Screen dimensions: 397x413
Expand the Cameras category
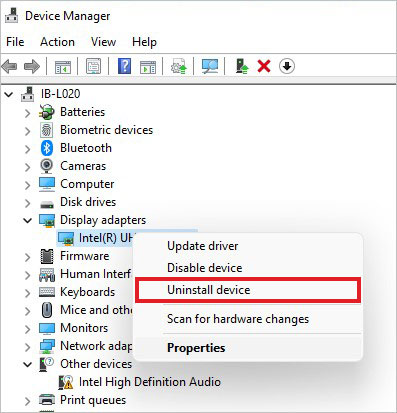point(28,167)
